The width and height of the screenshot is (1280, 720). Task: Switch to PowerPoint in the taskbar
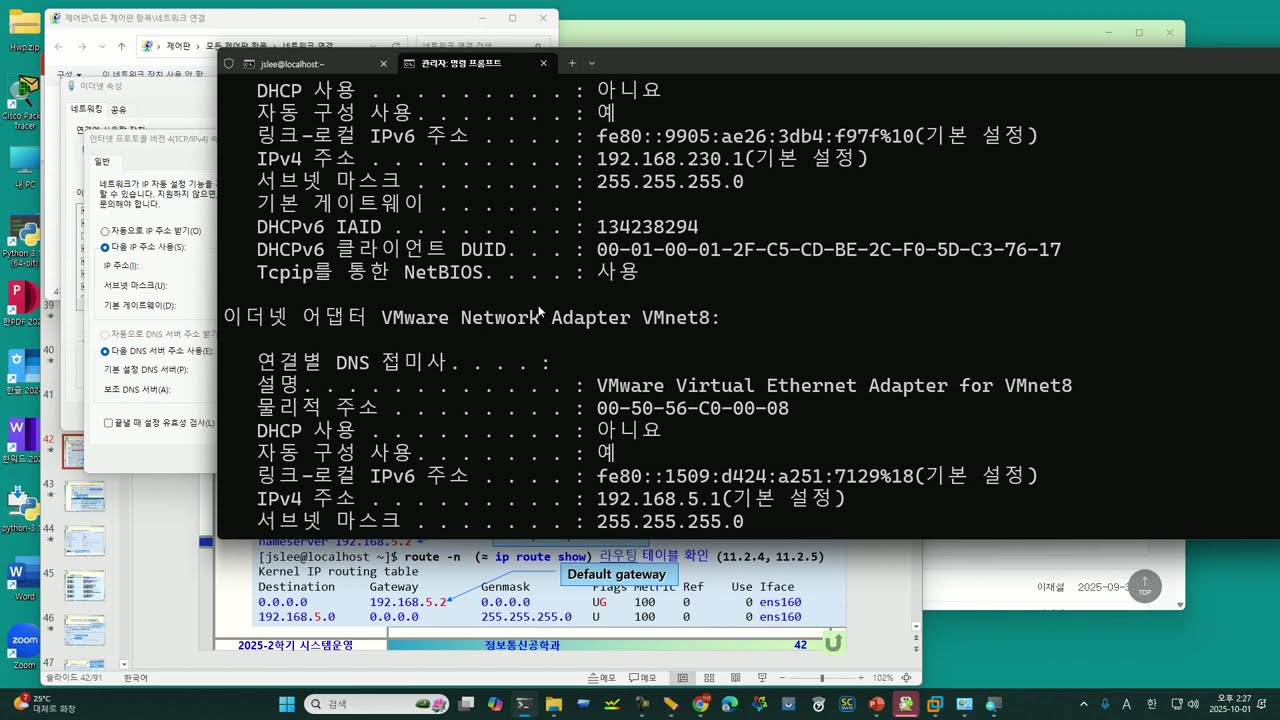point(877,704)
